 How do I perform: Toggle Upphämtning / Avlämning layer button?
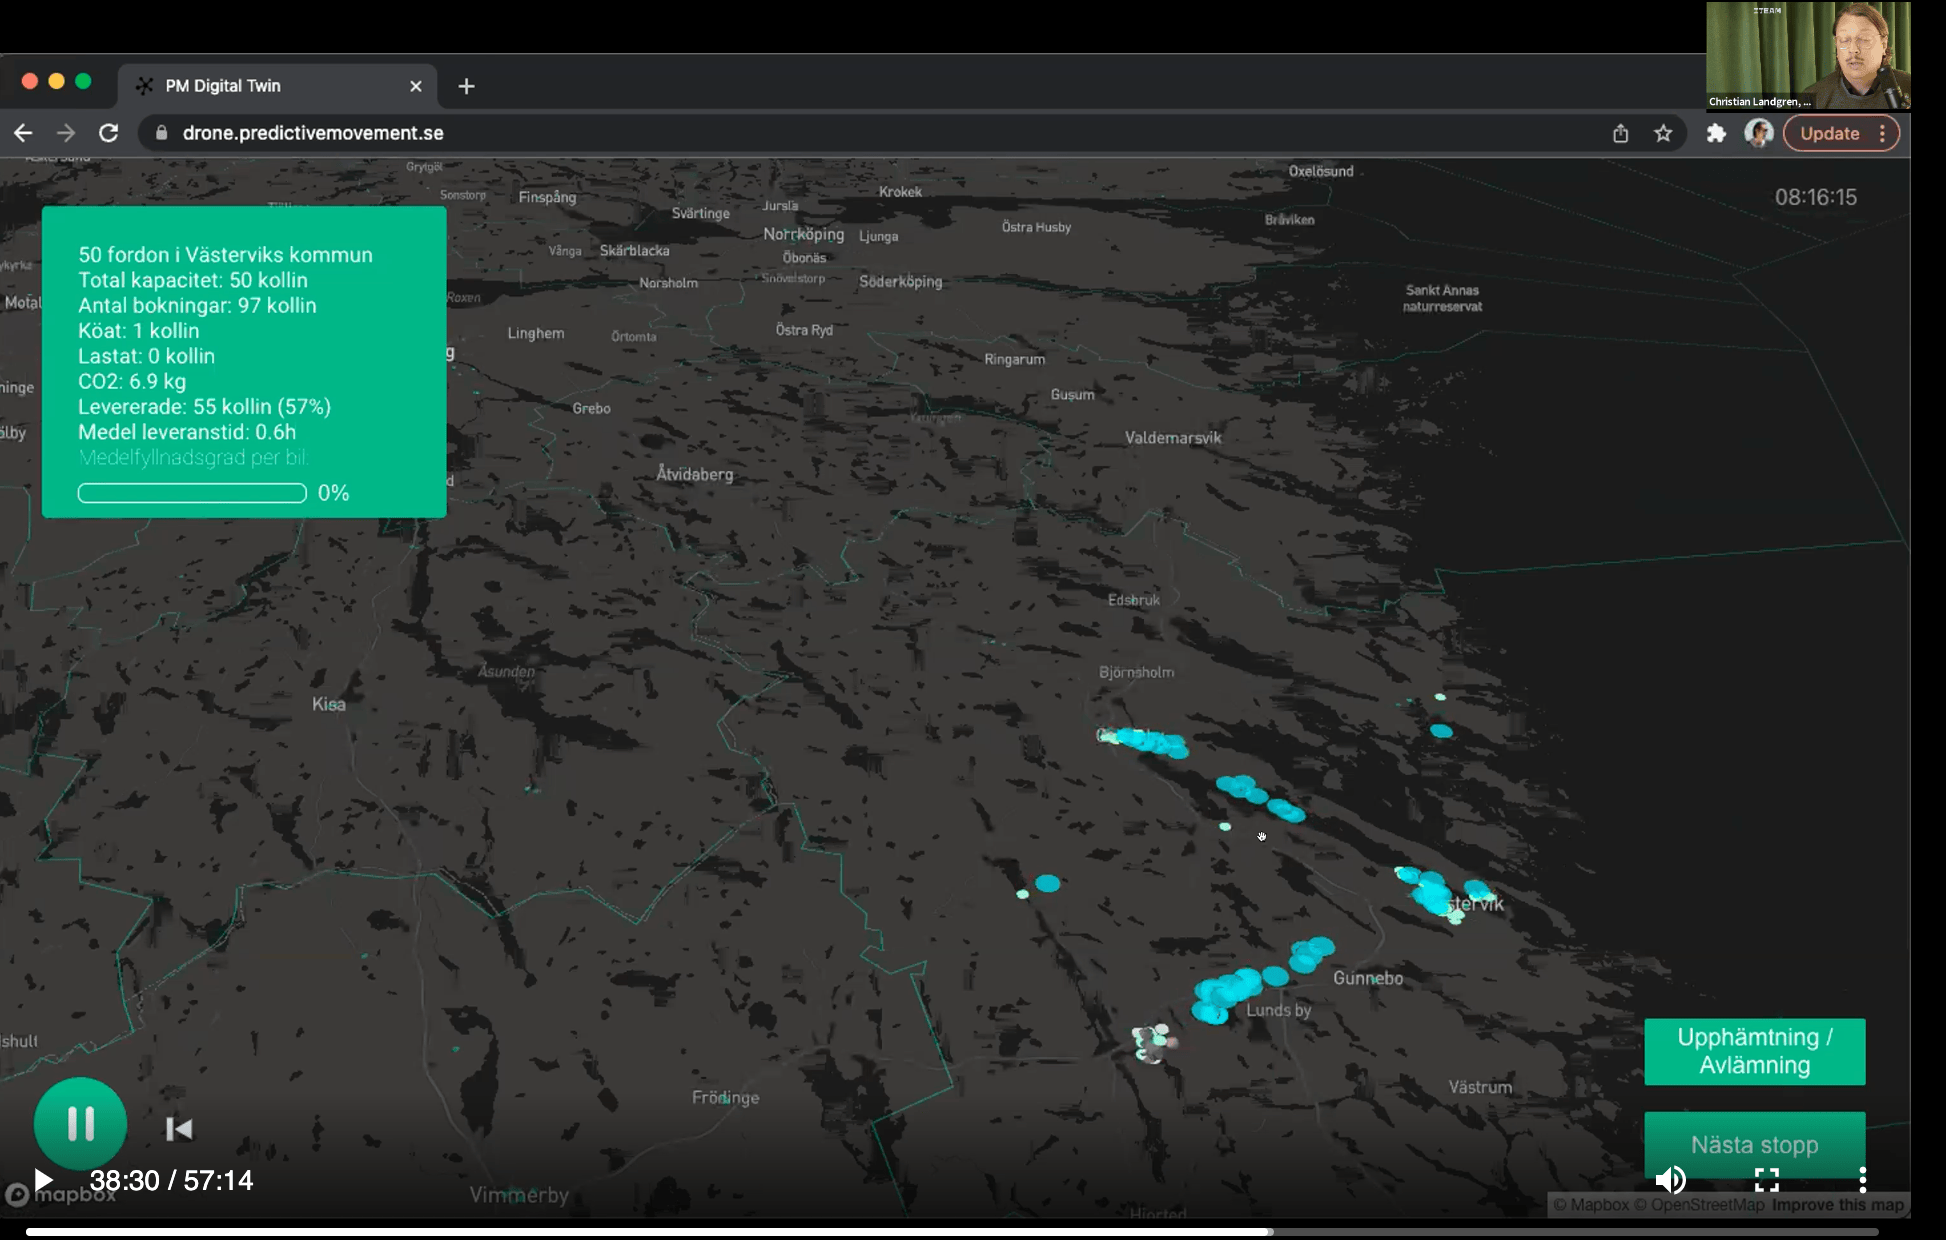pos(1754,1051)
